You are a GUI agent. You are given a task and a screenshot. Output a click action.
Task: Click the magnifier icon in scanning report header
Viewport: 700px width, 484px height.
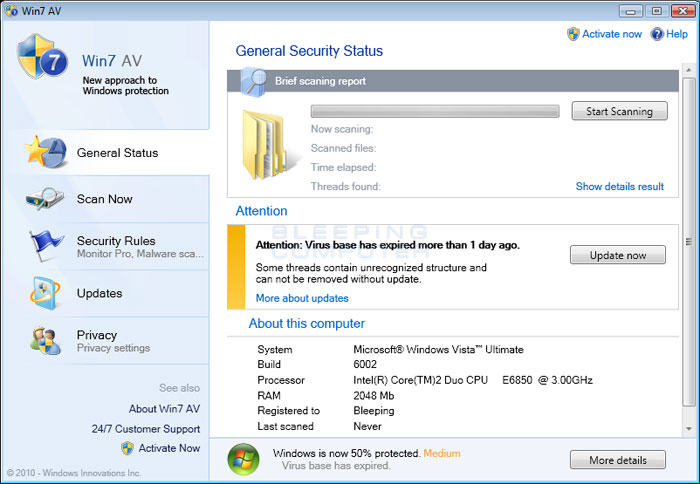[253, 81]
